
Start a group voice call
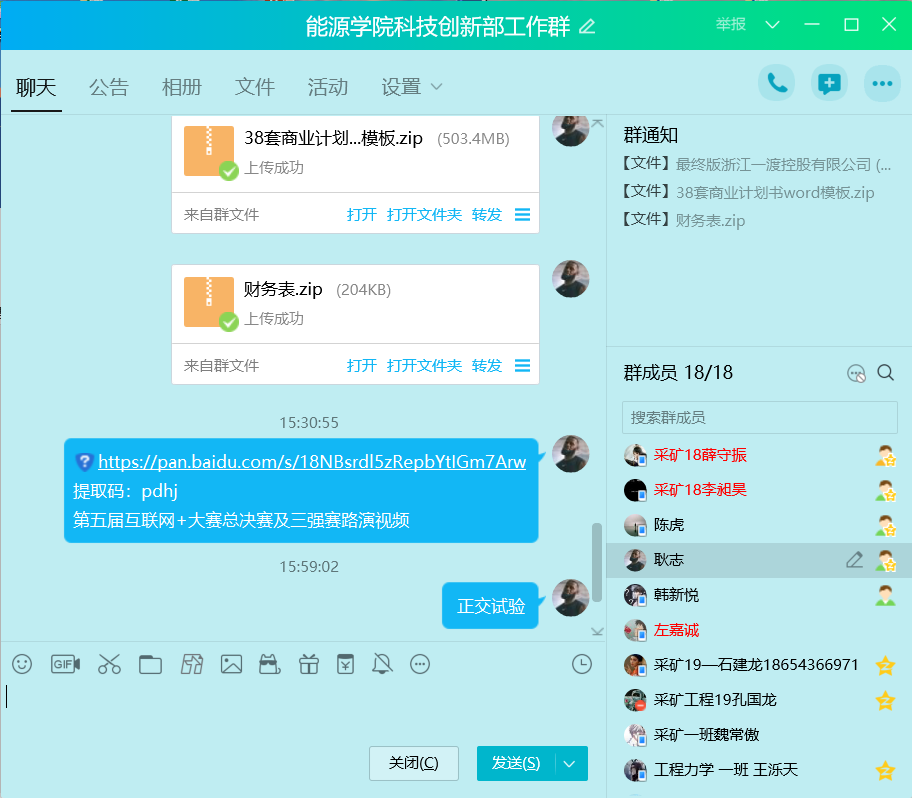tap(776, 84)
